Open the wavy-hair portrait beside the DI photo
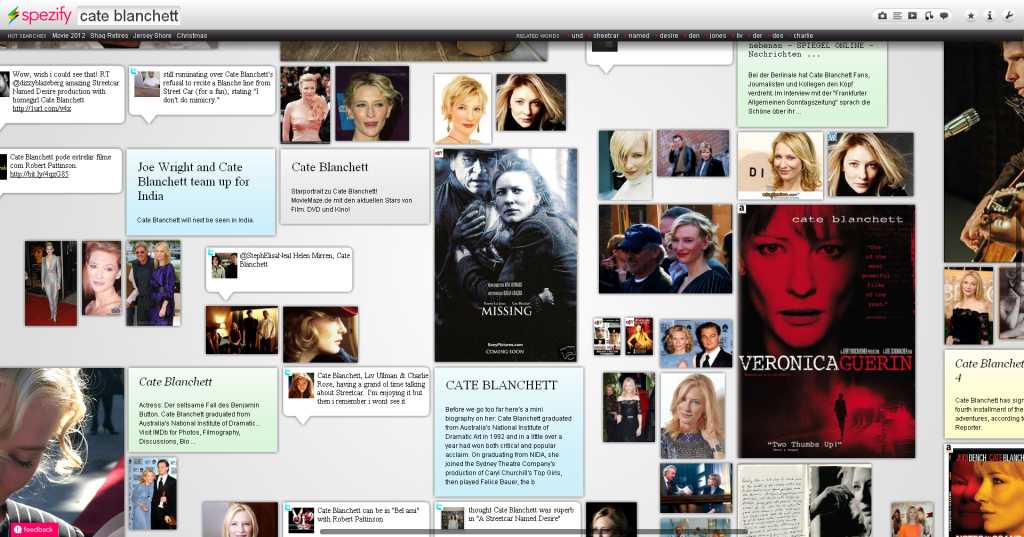 click(871, 165)
